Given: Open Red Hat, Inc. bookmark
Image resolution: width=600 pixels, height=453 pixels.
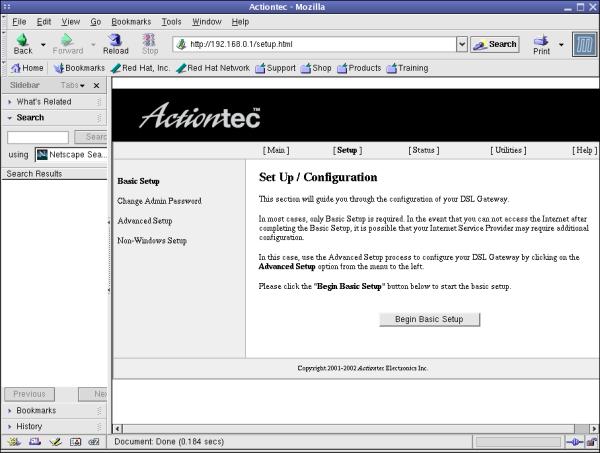Looking at the screenshot, I should point(140,68).
